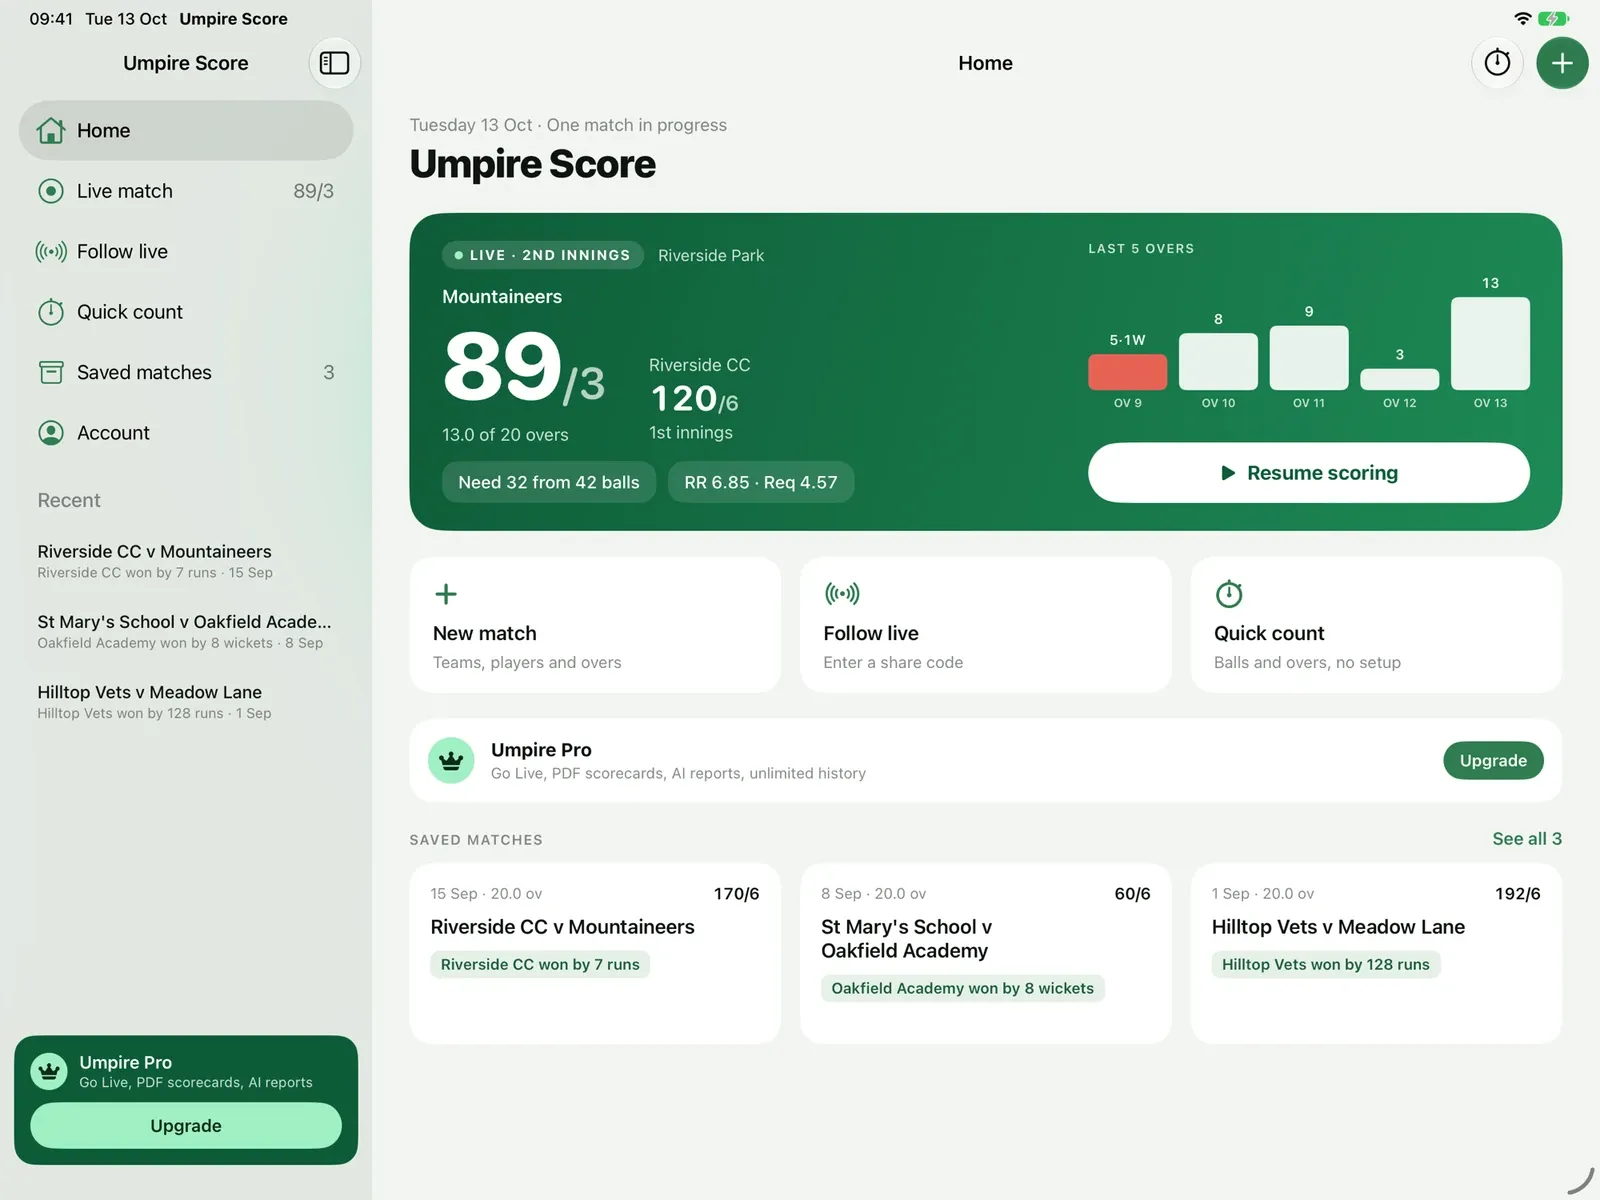Screen dimensions: 1600x1200
Task: Open Account in the sidebar
Action: (186, 433)
